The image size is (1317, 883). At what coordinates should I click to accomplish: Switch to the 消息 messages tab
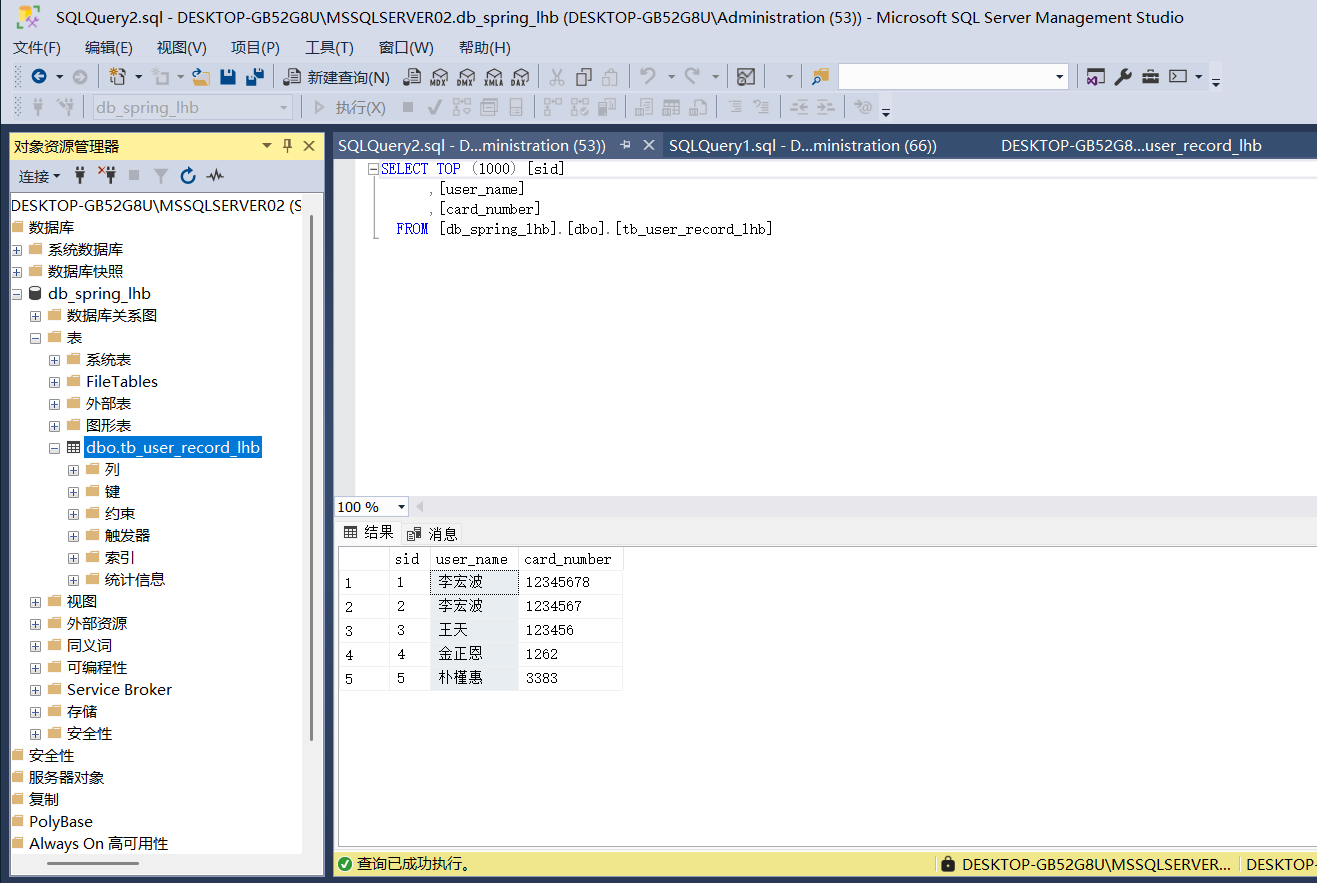click(x=433, y=533)
